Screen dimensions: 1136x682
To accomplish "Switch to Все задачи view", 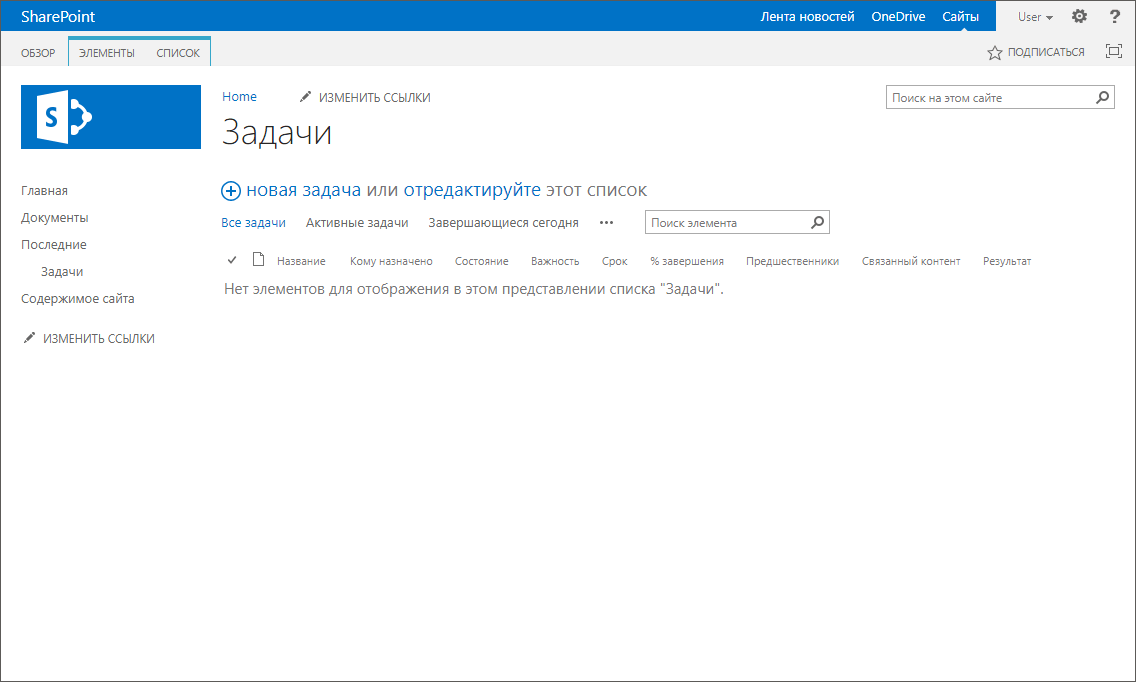I will coord(253,223).
